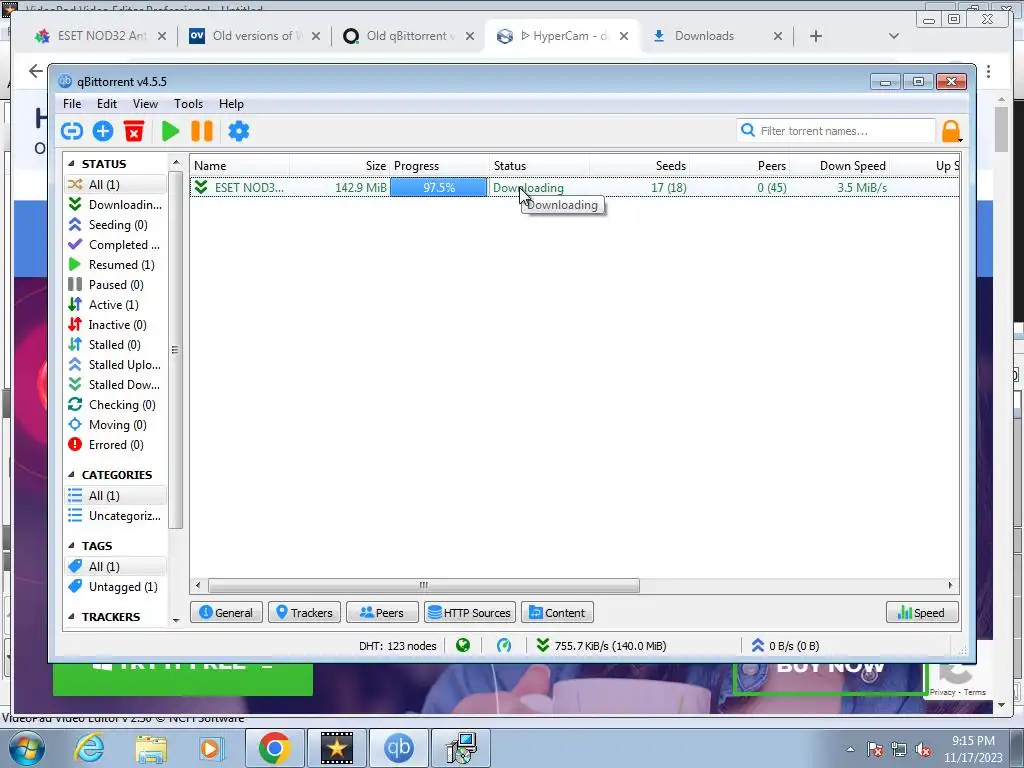Select All (1) under Tags

[116, 567]
